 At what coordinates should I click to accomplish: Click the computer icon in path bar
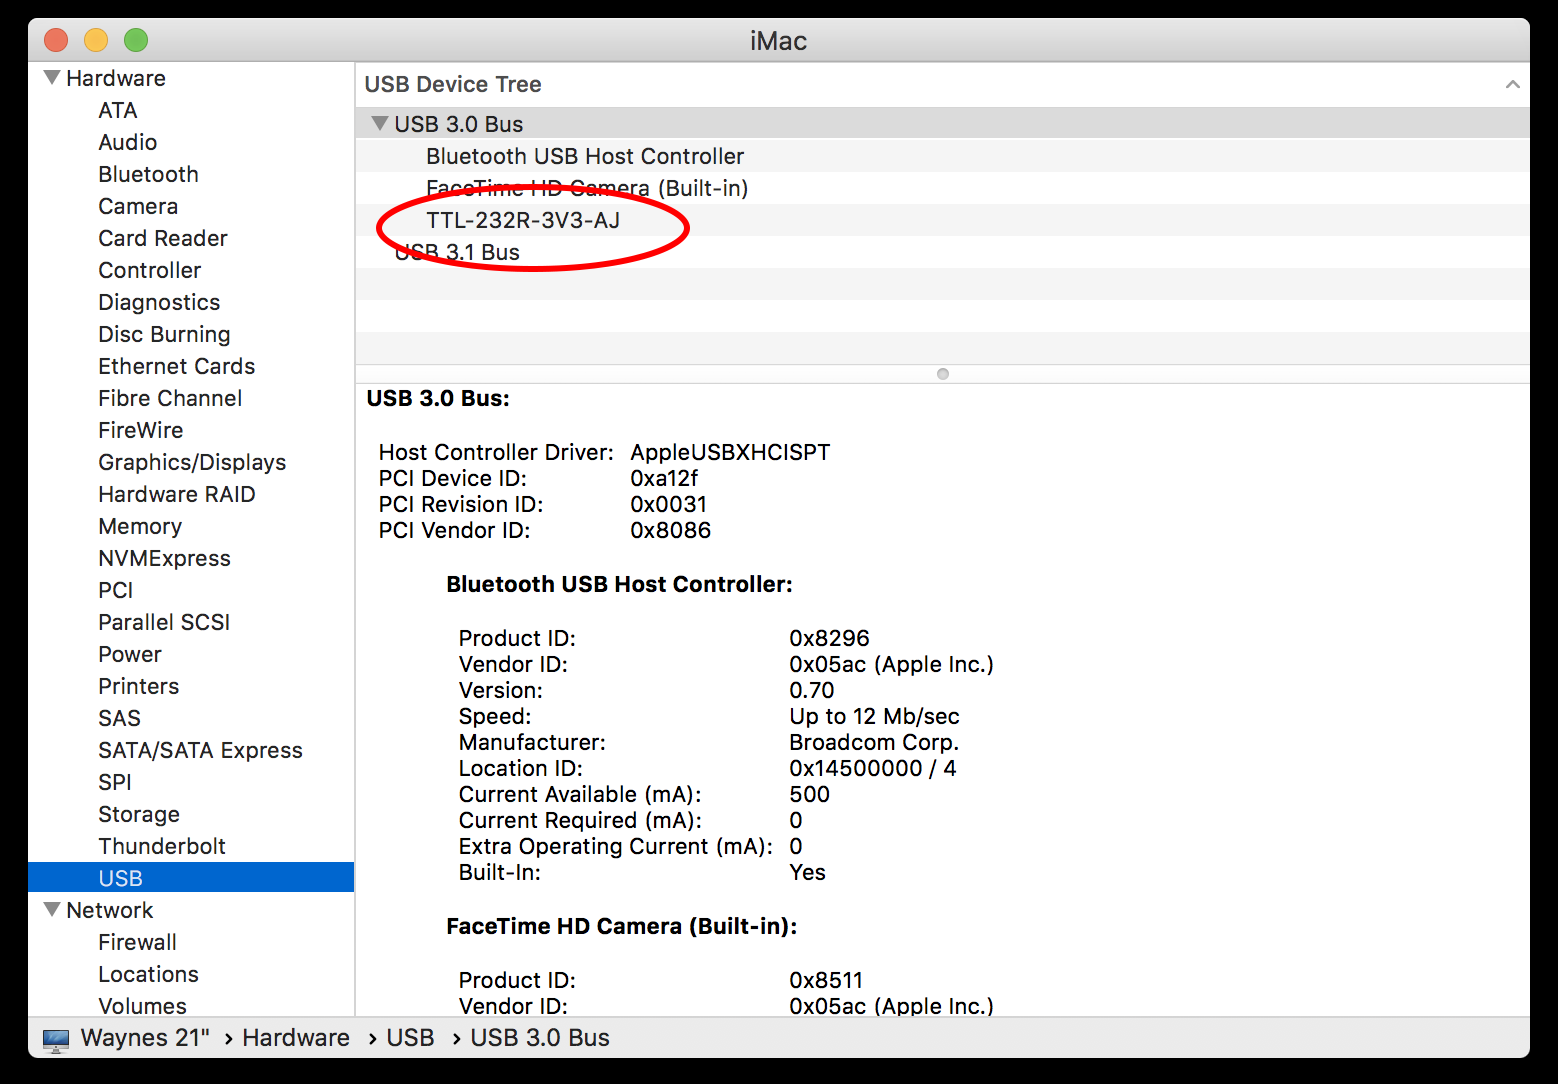56,1039
